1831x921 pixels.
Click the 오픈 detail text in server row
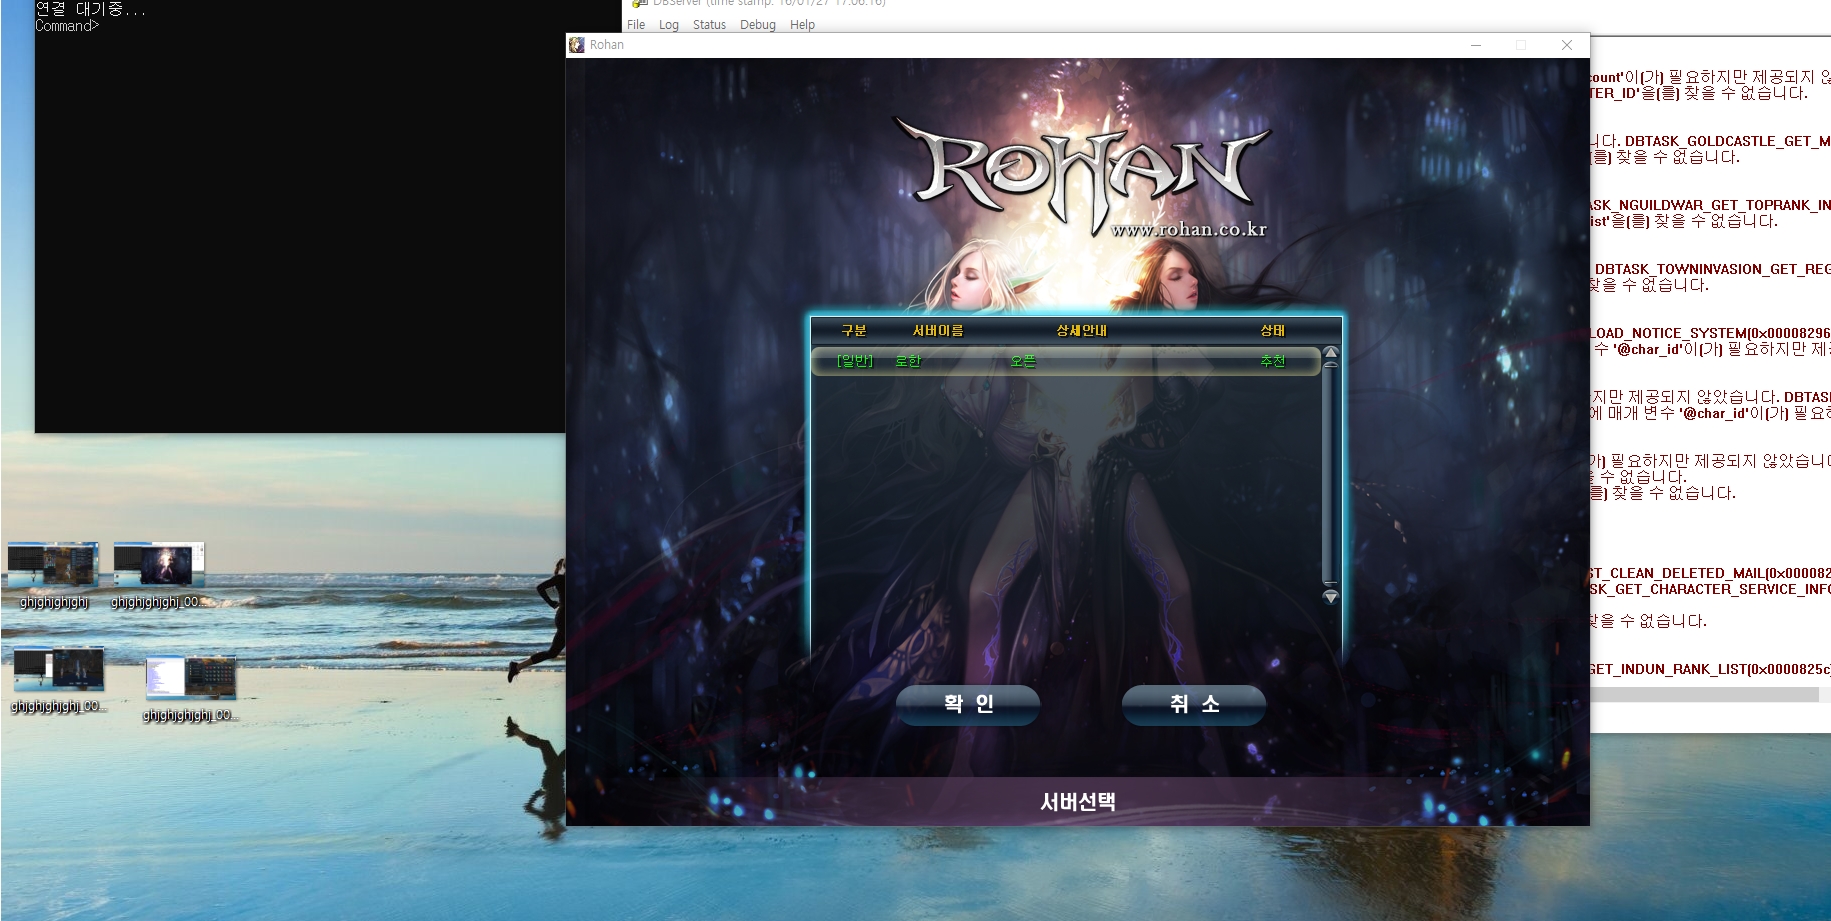(x=1023, y=361)
